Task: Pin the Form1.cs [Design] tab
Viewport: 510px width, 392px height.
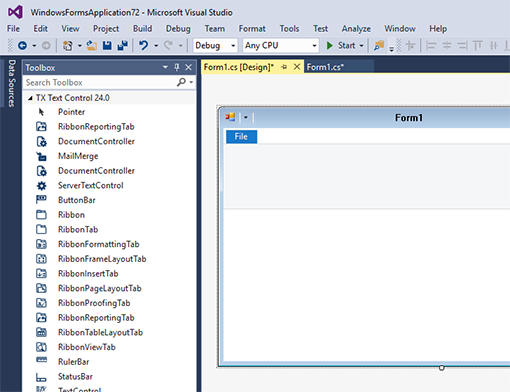Action: tap(284, 67)
